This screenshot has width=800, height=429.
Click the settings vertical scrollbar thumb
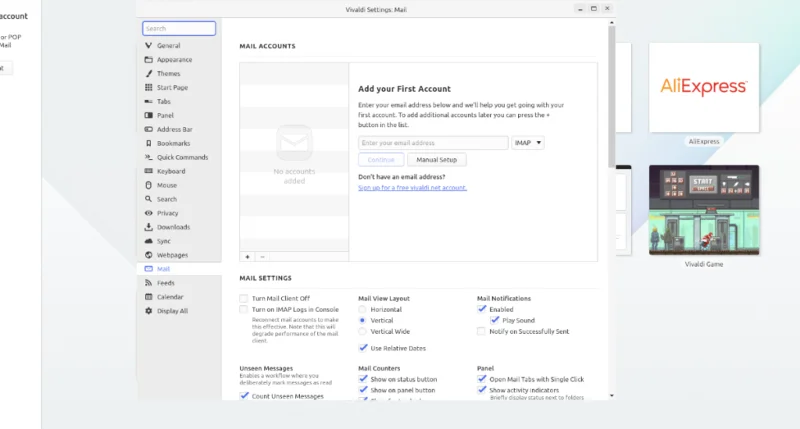[x=611, y=96]
